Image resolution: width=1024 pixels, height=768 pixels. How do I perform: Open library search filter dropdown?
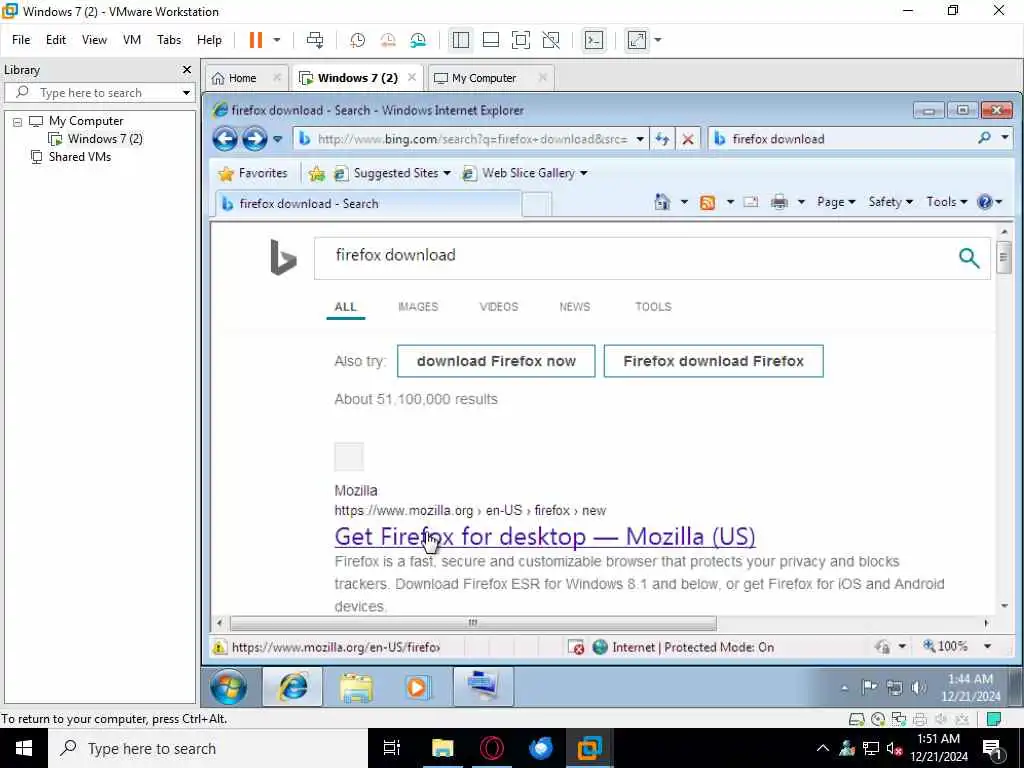click(x=186, y=93)
